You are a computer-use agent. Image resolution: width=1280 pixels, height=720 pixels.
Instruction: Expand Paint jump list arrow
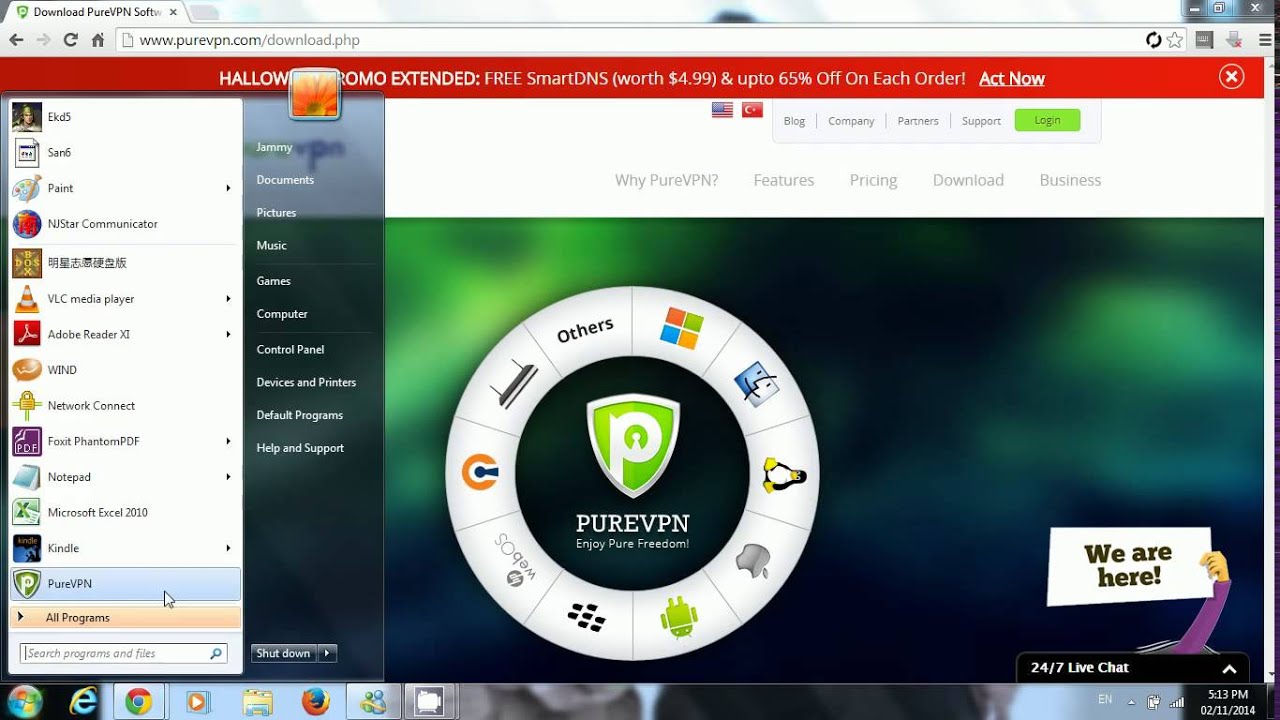(x=228, y=188)
